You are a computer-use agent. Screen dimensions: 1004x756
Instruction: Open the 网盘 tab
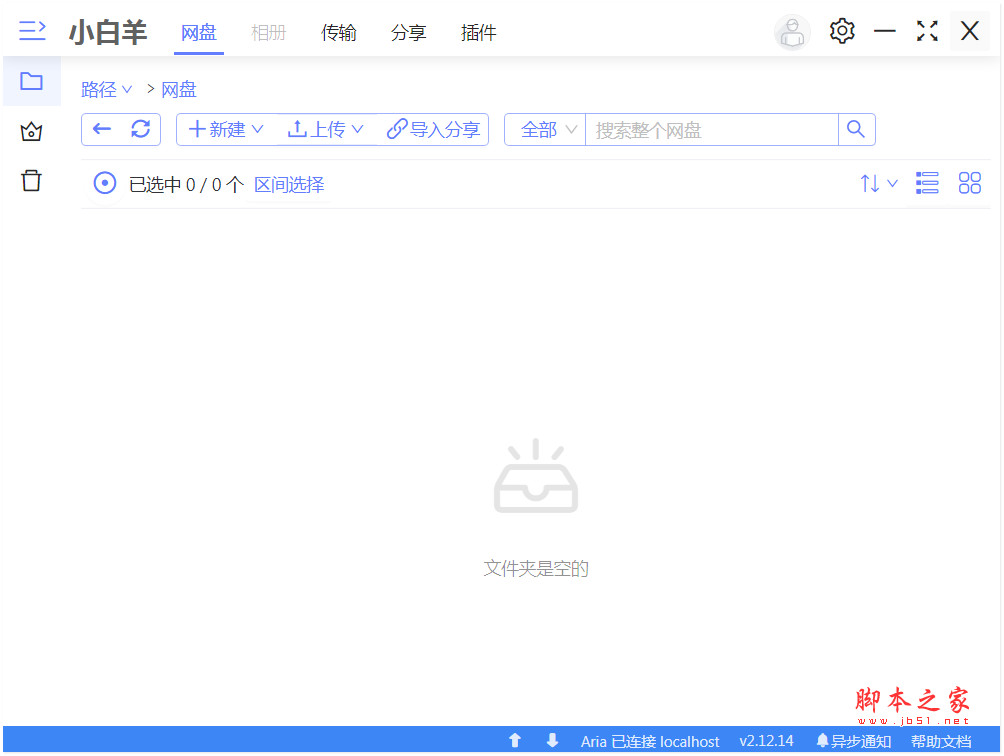coord(198,33)
